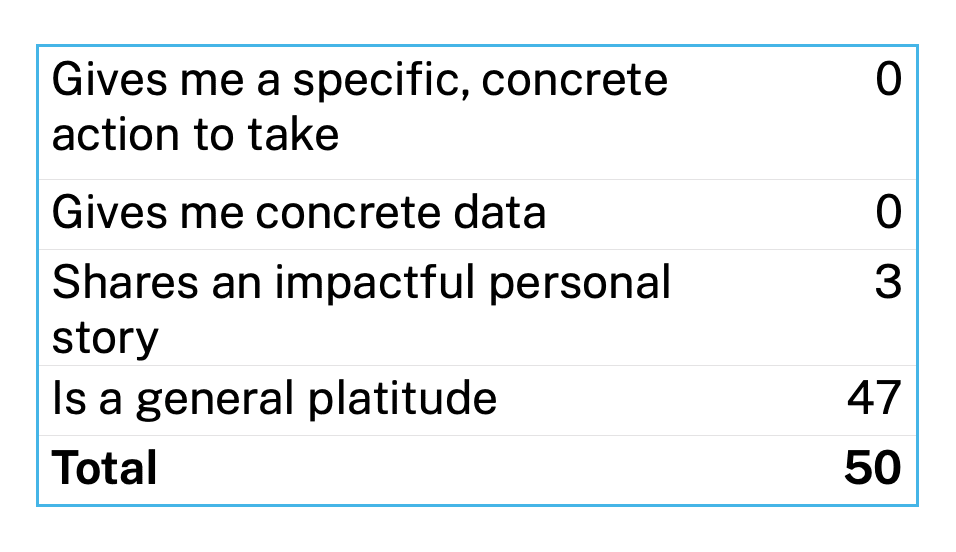Click the word 'platitude' in the table

point(402,400)
